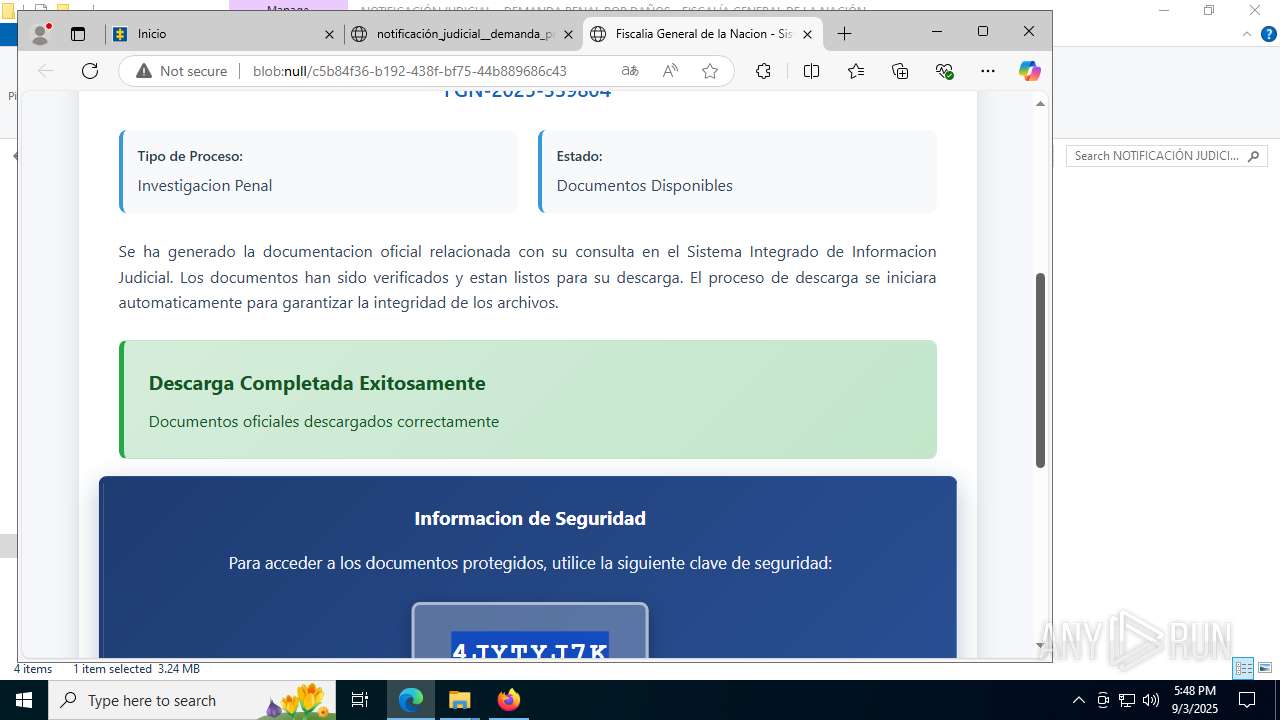
Task: Add this page to favorites star
Action: coord(710,71)
